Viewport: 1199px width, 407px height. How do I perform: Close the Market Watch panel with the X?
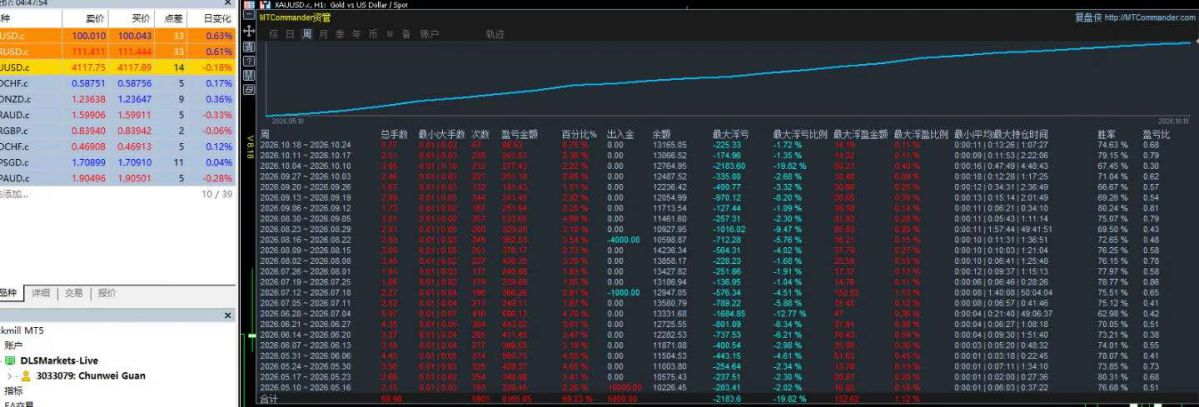229,3
